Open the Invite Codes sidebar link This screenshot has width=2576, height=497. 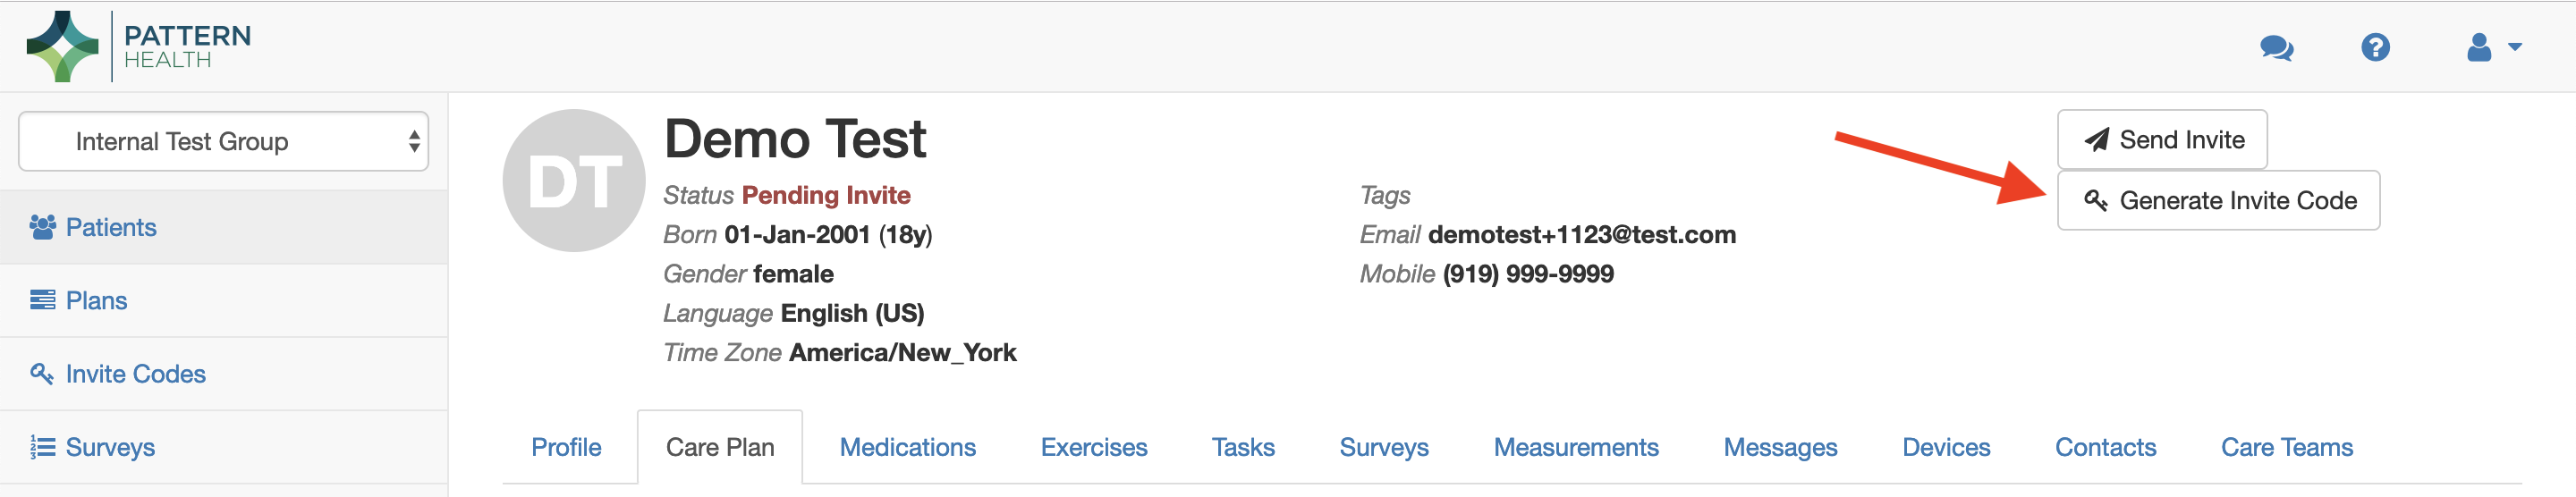point(135,374)
